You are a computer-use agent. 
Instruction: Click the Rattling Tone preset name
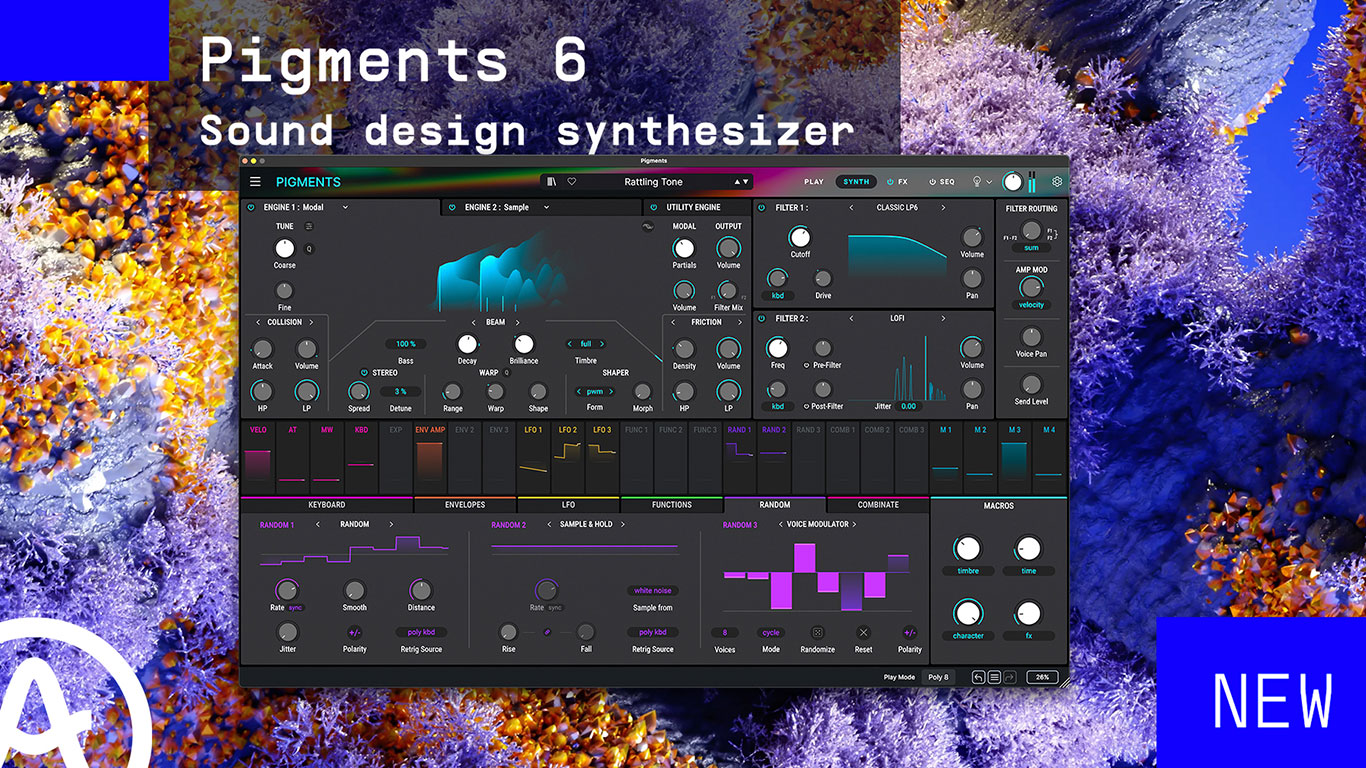(x=654, y=182)
